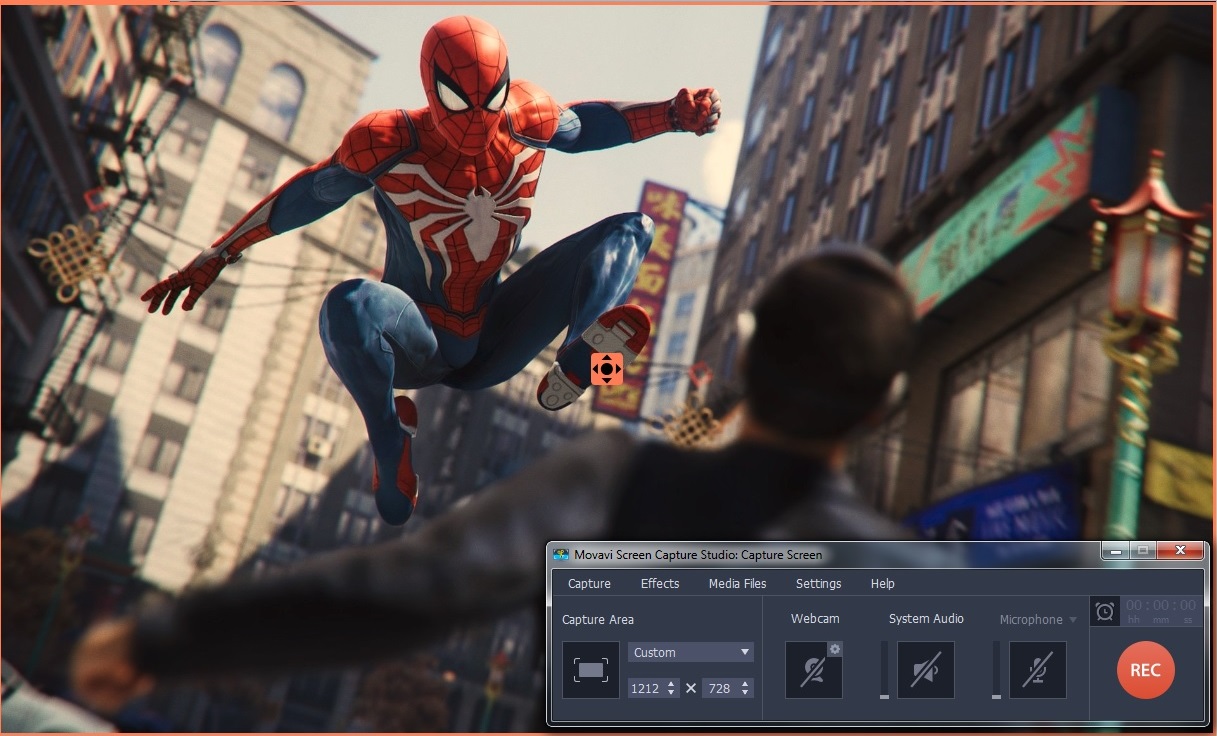Maximize the Movavi Screen Capture window

tap(1143, 551)
